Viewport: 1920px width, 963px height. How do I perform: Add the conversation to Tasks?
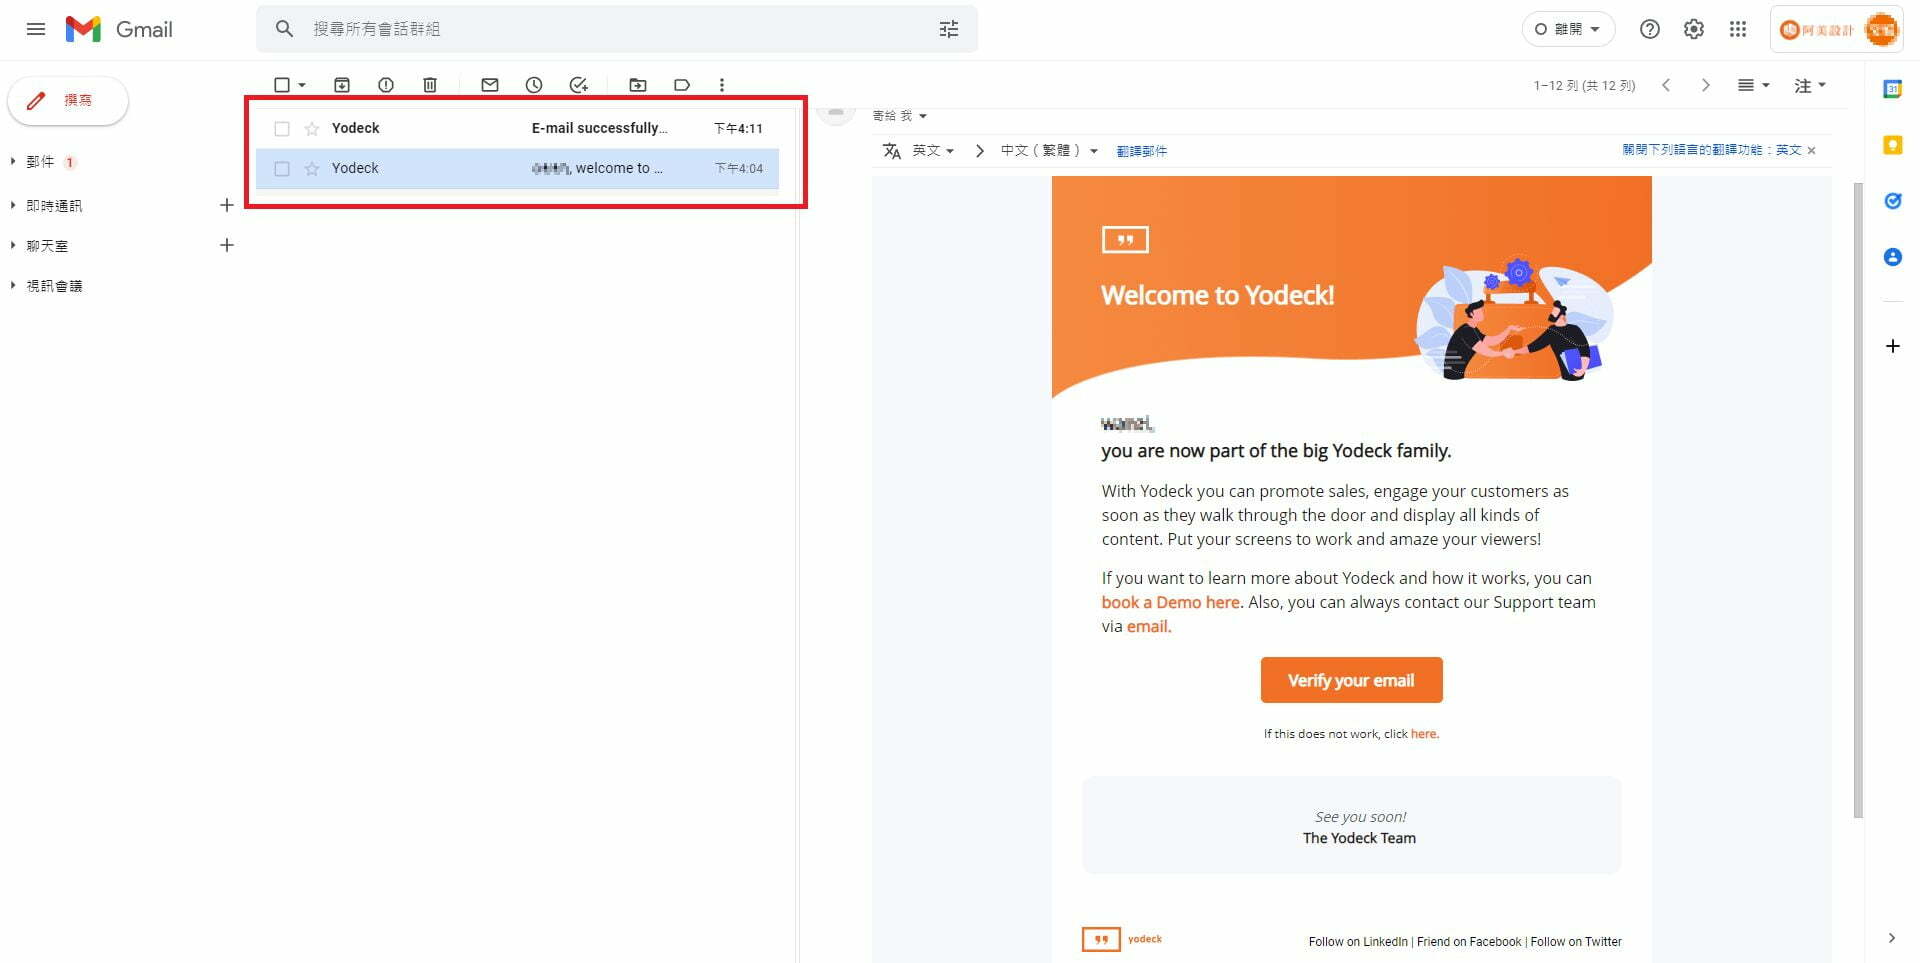point(578,85)
